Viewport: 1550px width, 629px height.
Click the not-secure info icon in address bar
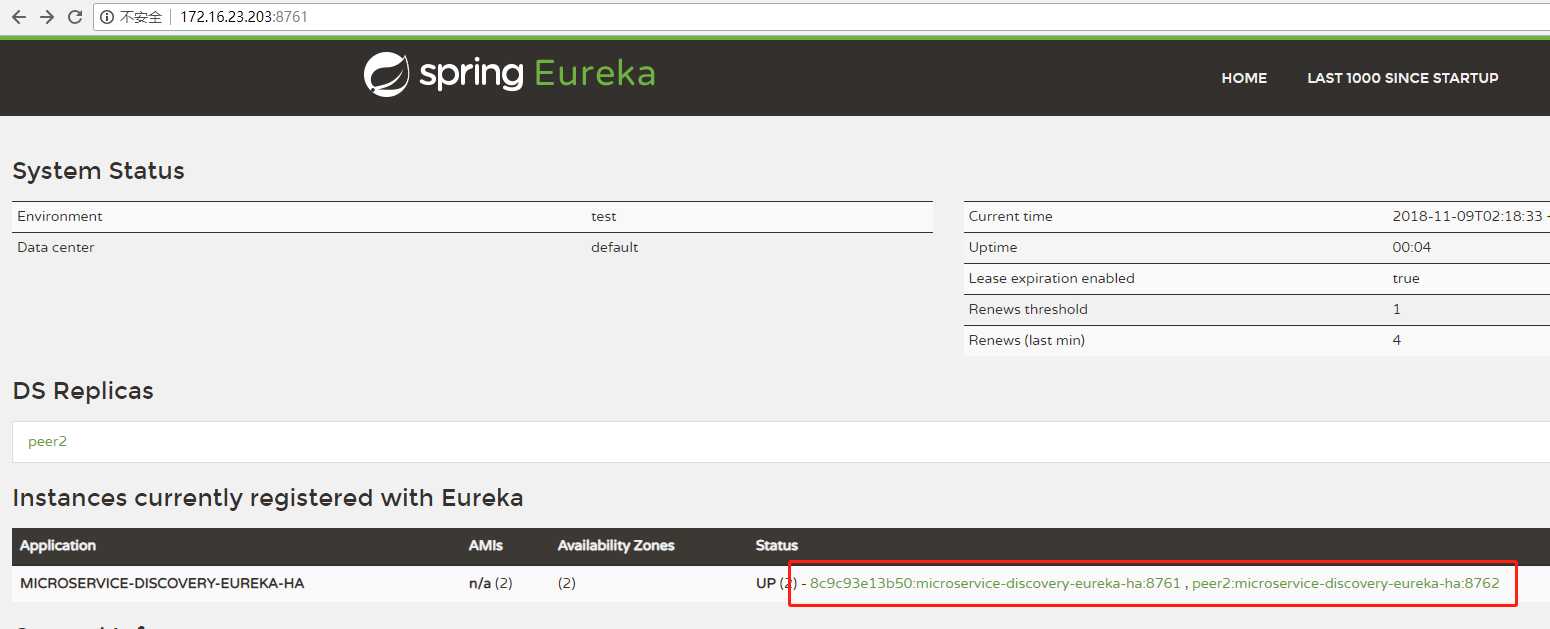point(108,17)
